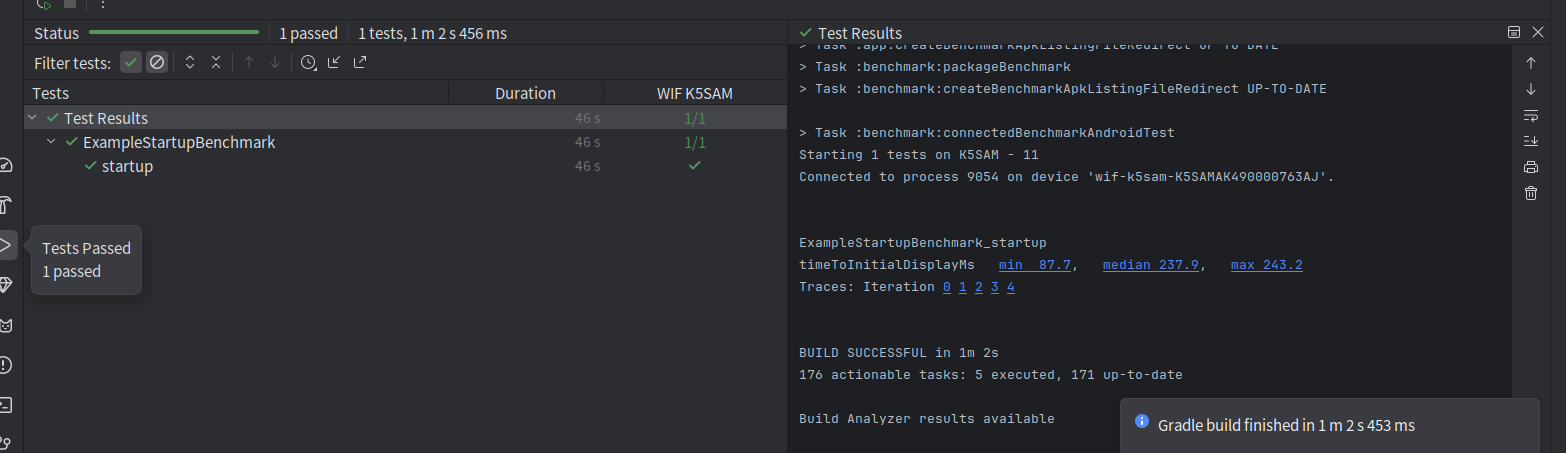Collapse the ExampleStartupBenchmark node
This screenshot has width=1566, height=453.
pyautogui.click(x=51, y=142)
